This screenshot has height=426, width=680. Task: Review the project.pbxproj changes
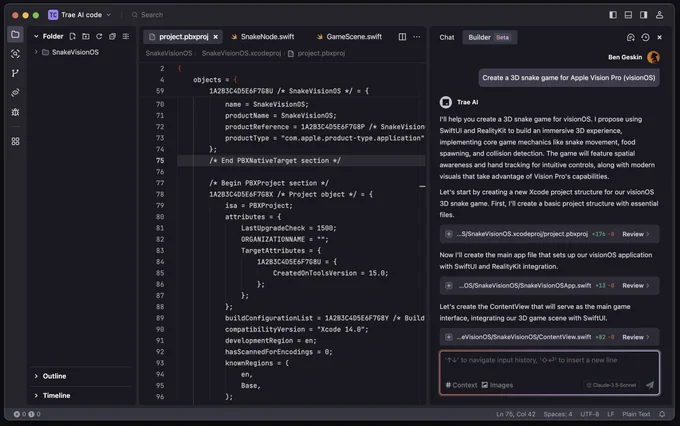[636, 234]
